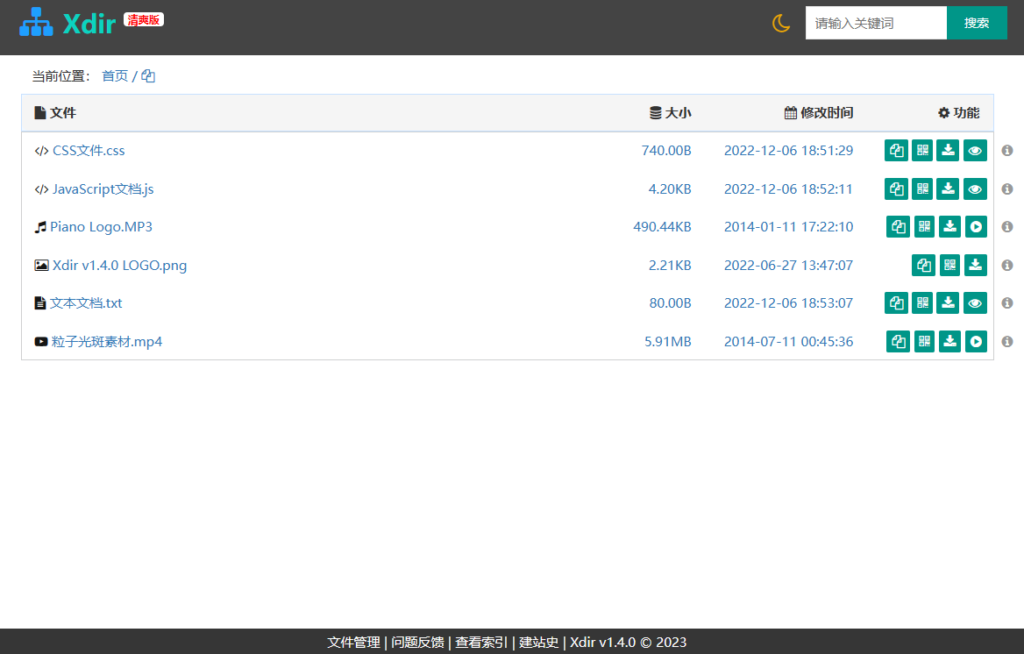Click the 修改时间 column header
The width and height of the screenshot is (1024, 654).
pos(818,113)
